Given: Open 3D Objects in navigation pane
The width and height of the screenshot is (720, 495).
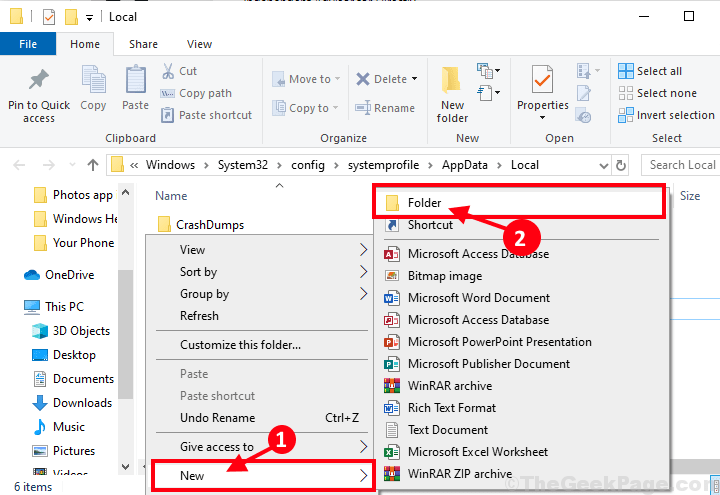Looking at the screenshot, I should [x=71, y=331].
